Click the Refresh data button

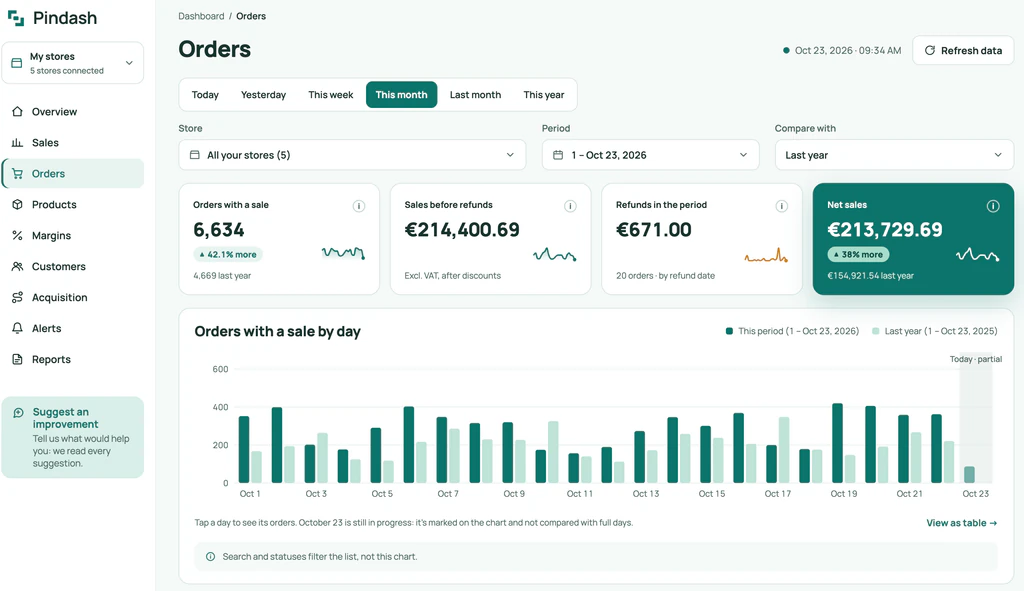[x=963, y=50]
